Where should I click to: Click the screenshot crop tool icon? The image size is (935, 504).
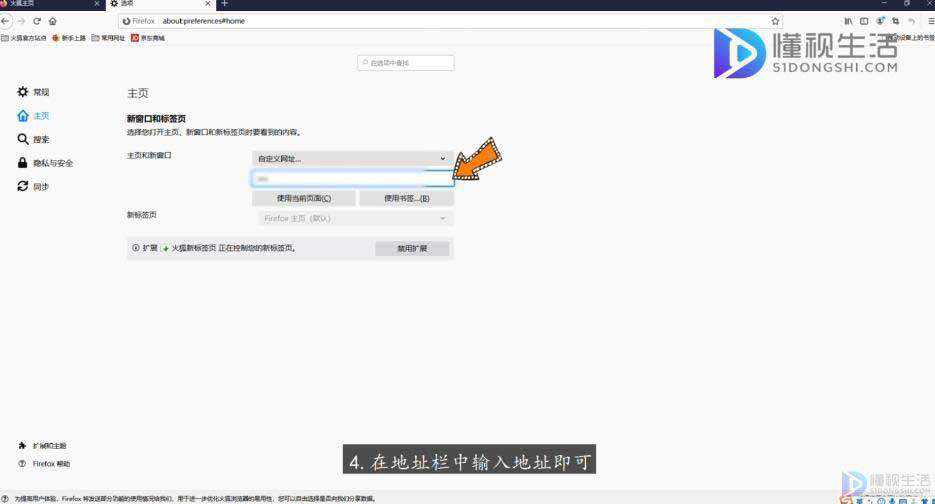[895, 21]
